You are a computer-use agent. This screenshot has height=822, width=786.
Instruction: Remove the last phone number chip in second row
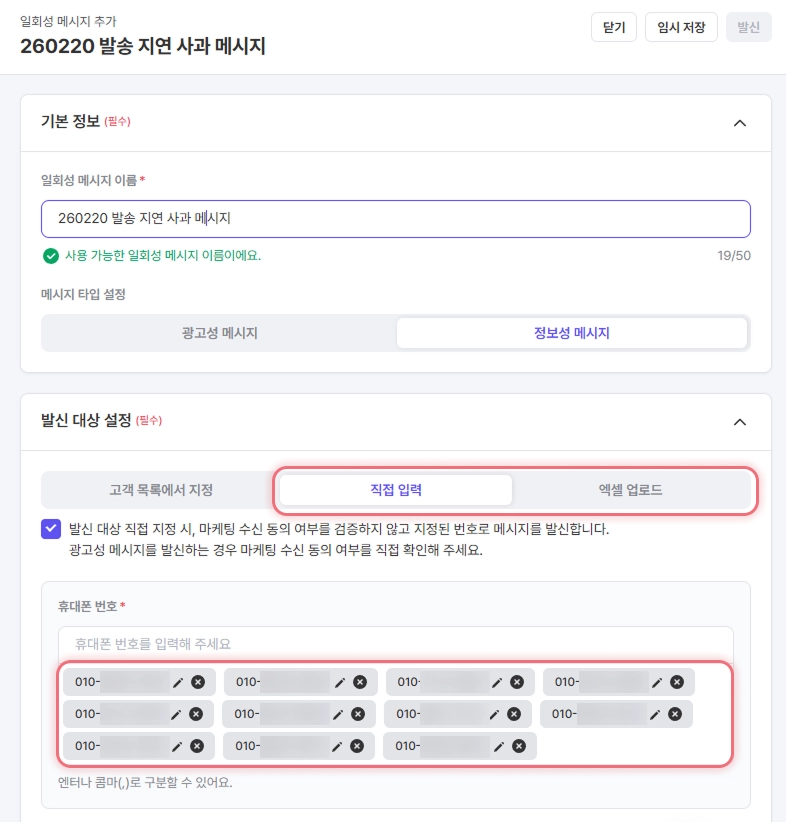675,714
